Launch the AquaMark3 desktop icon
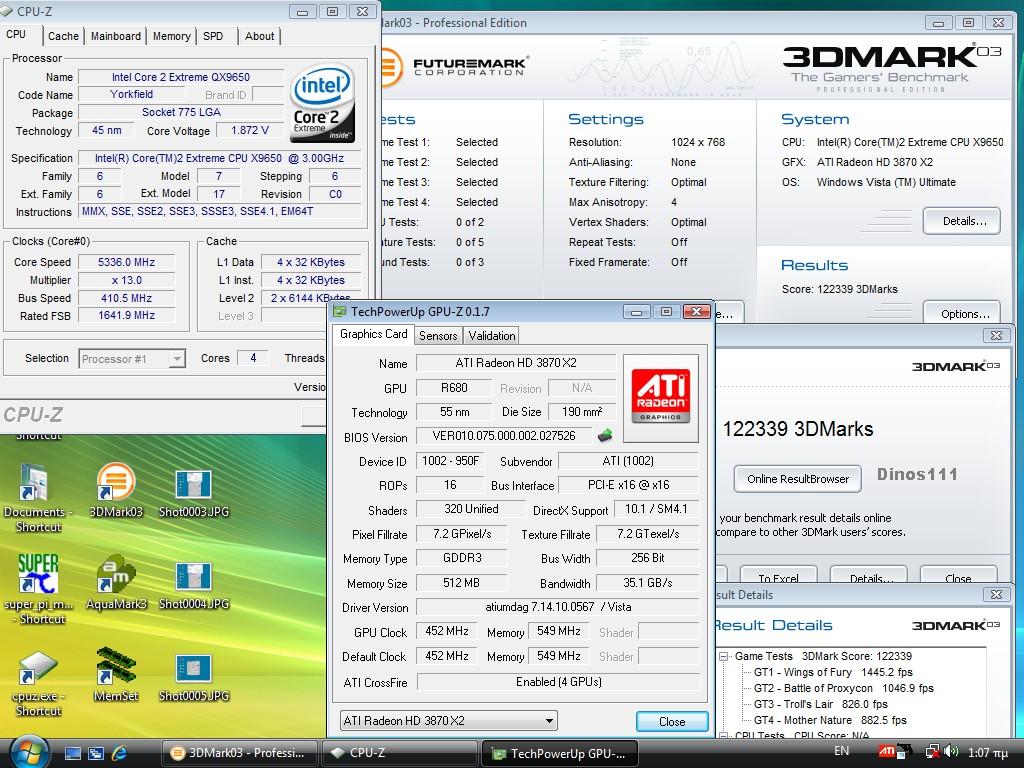The height and width of the screenshot is (768, 1024). point(116,583)
